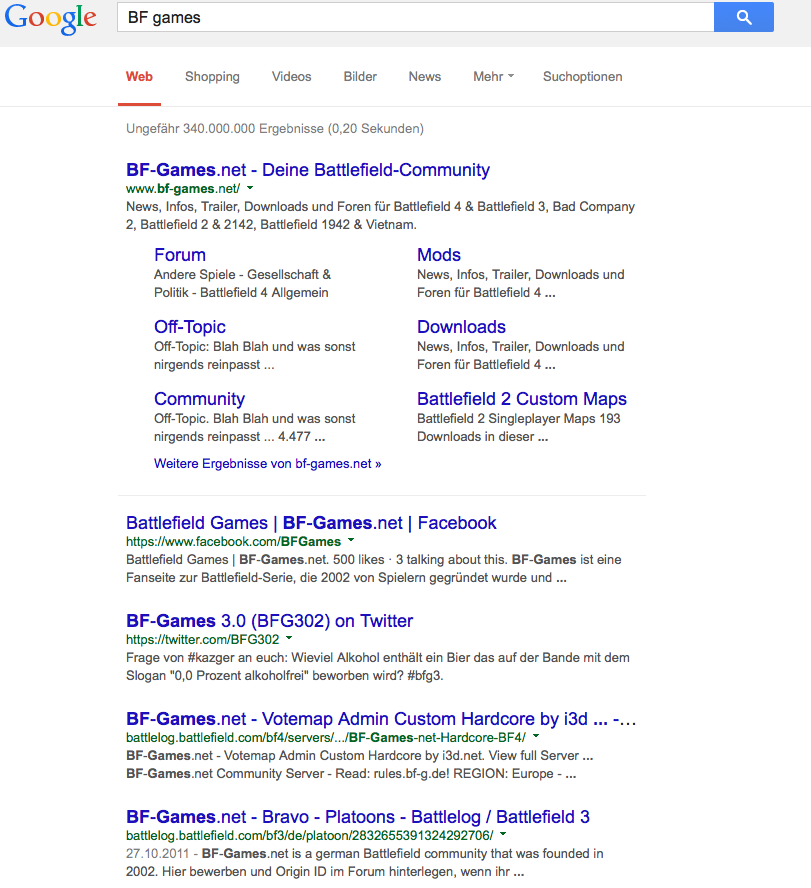Image resolution: width=811 pixels, height=888 pixels.
Task: Open 'BF-Games.net - Deine Battlefield-Community' result
Action: [308, 170]
